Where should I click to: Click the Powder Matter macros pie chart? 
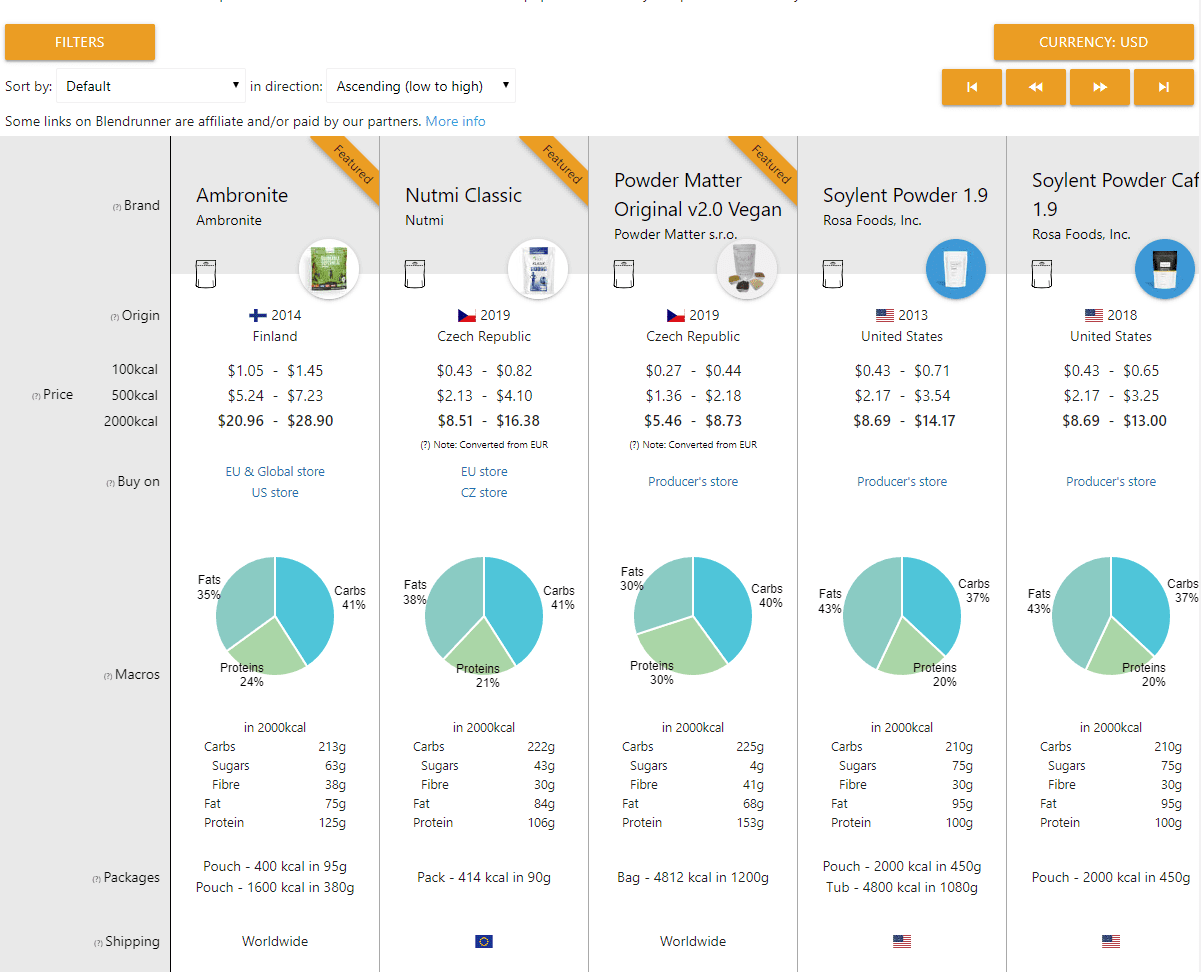click(x=693, y=616)
